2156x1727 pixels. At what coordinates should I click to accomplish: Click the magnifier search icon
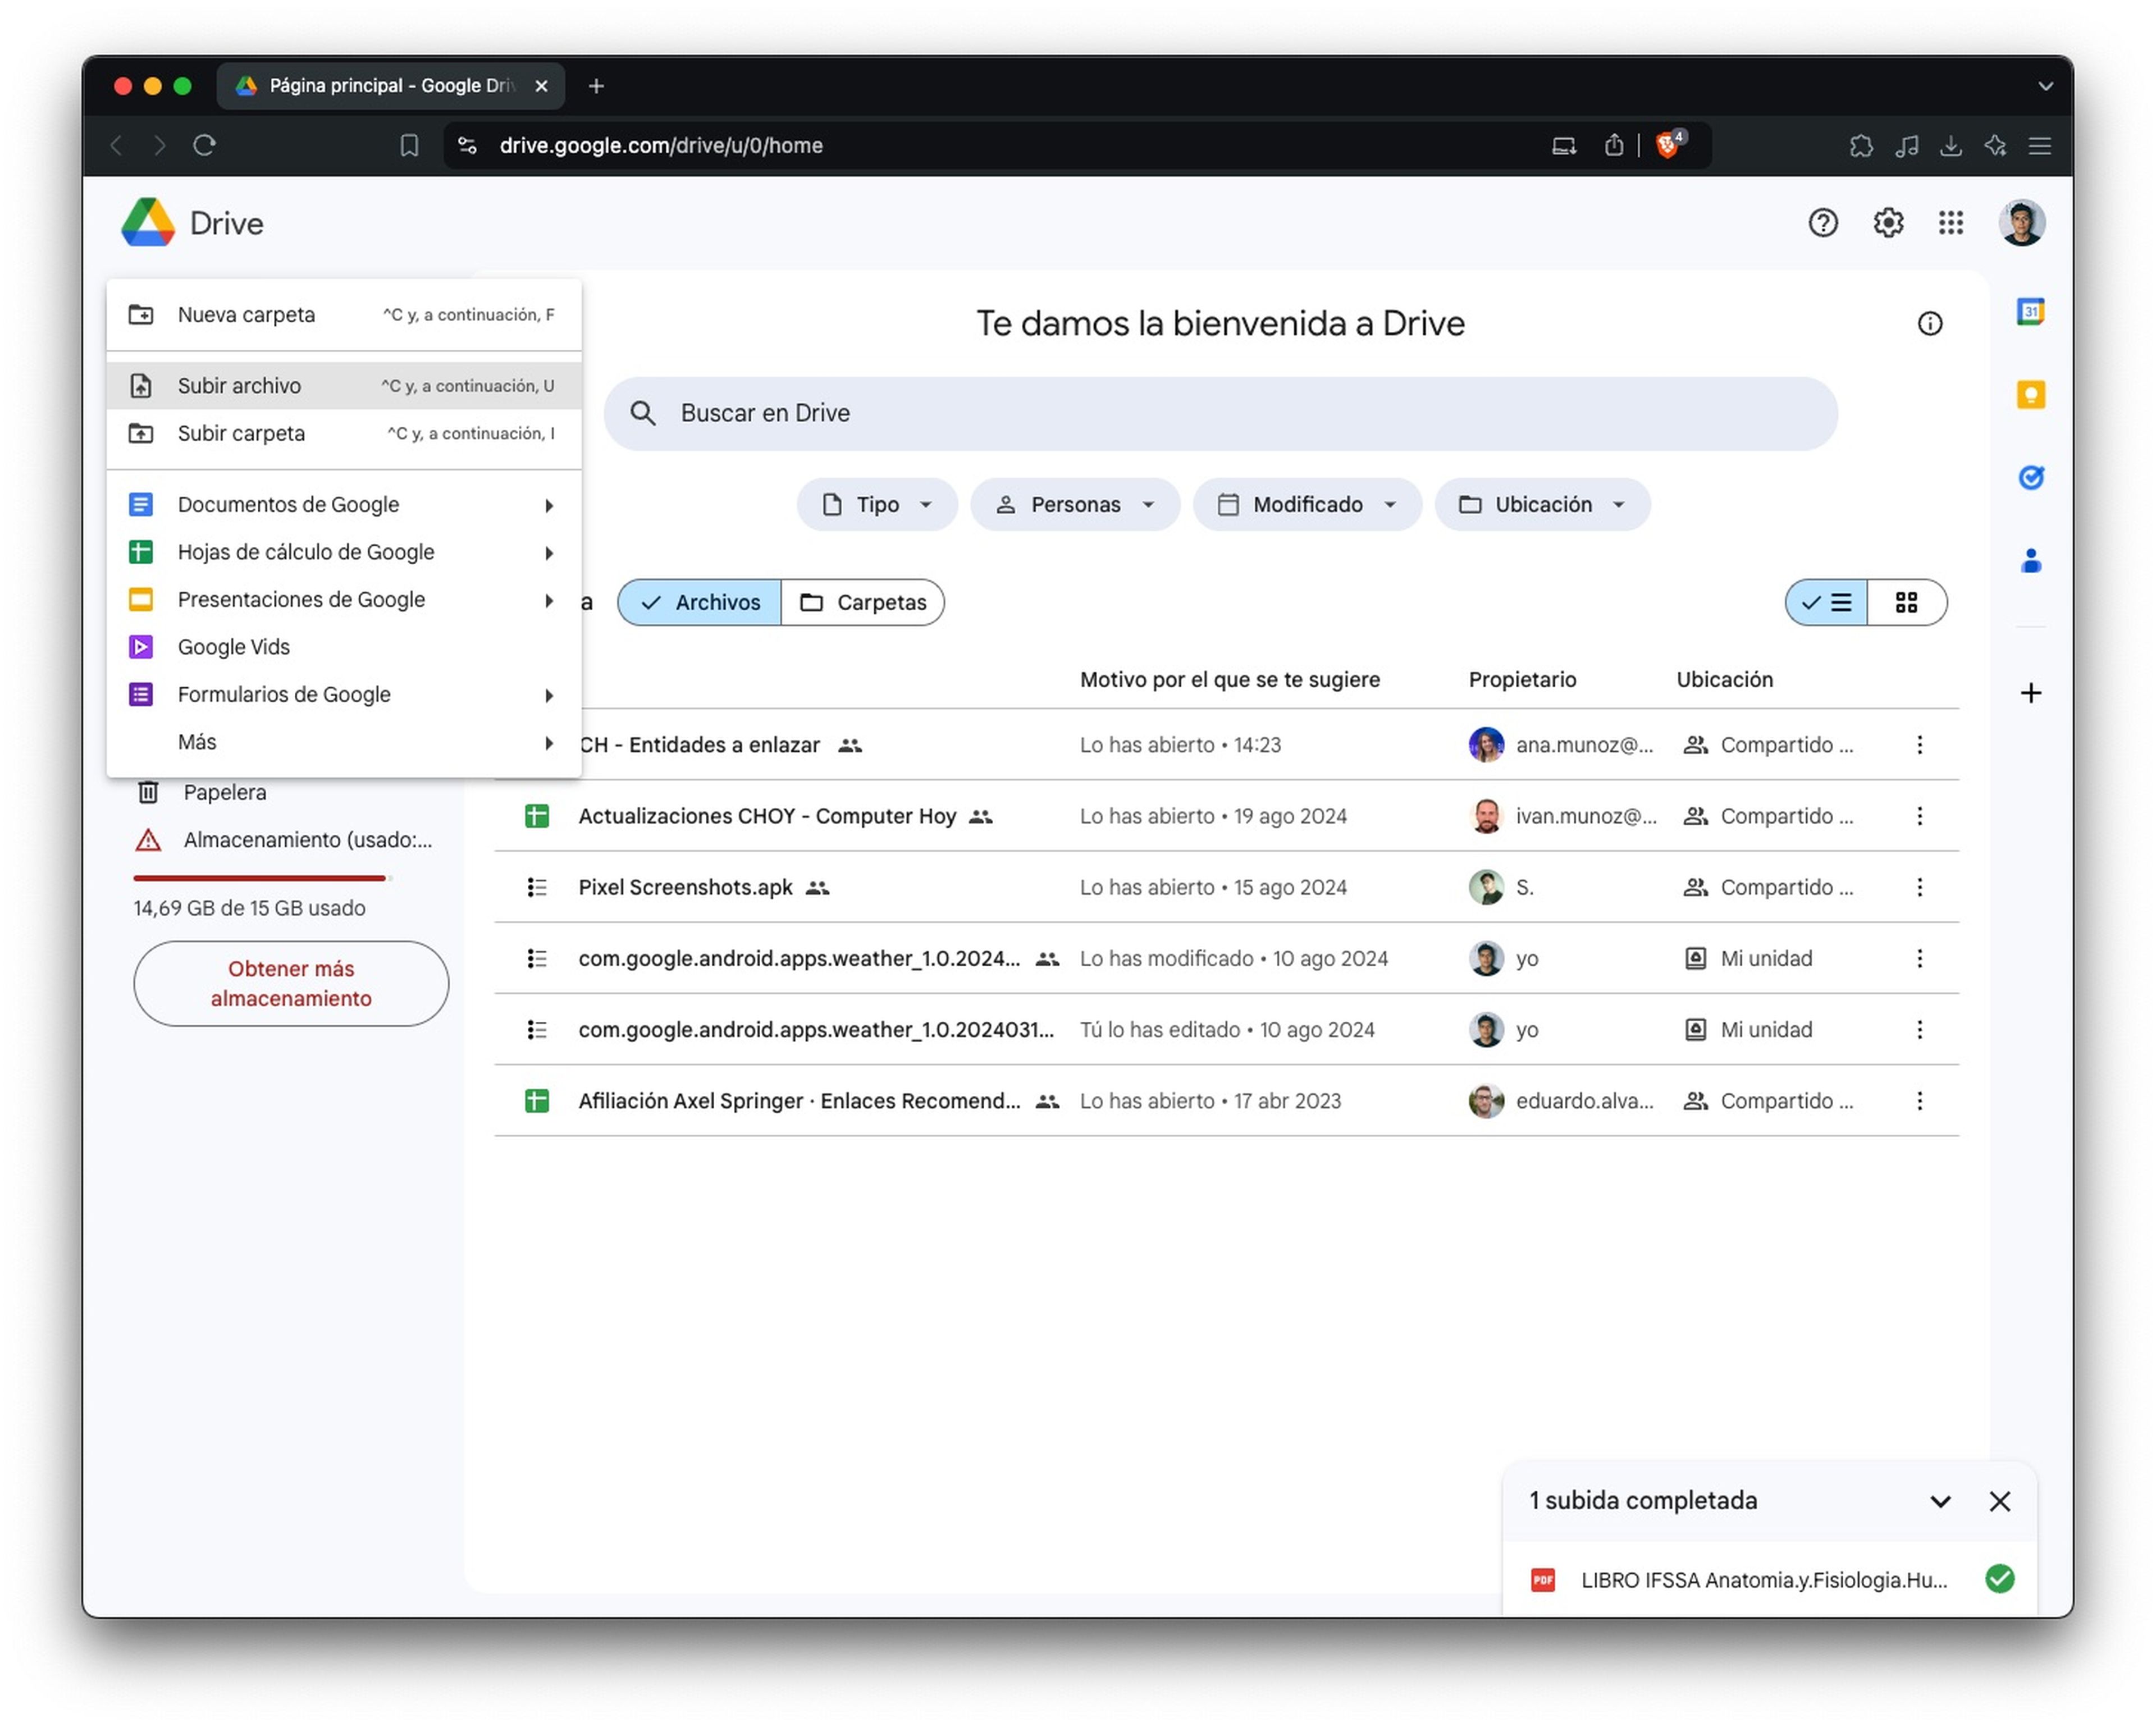pyautogui.click(x=643, y=413)
